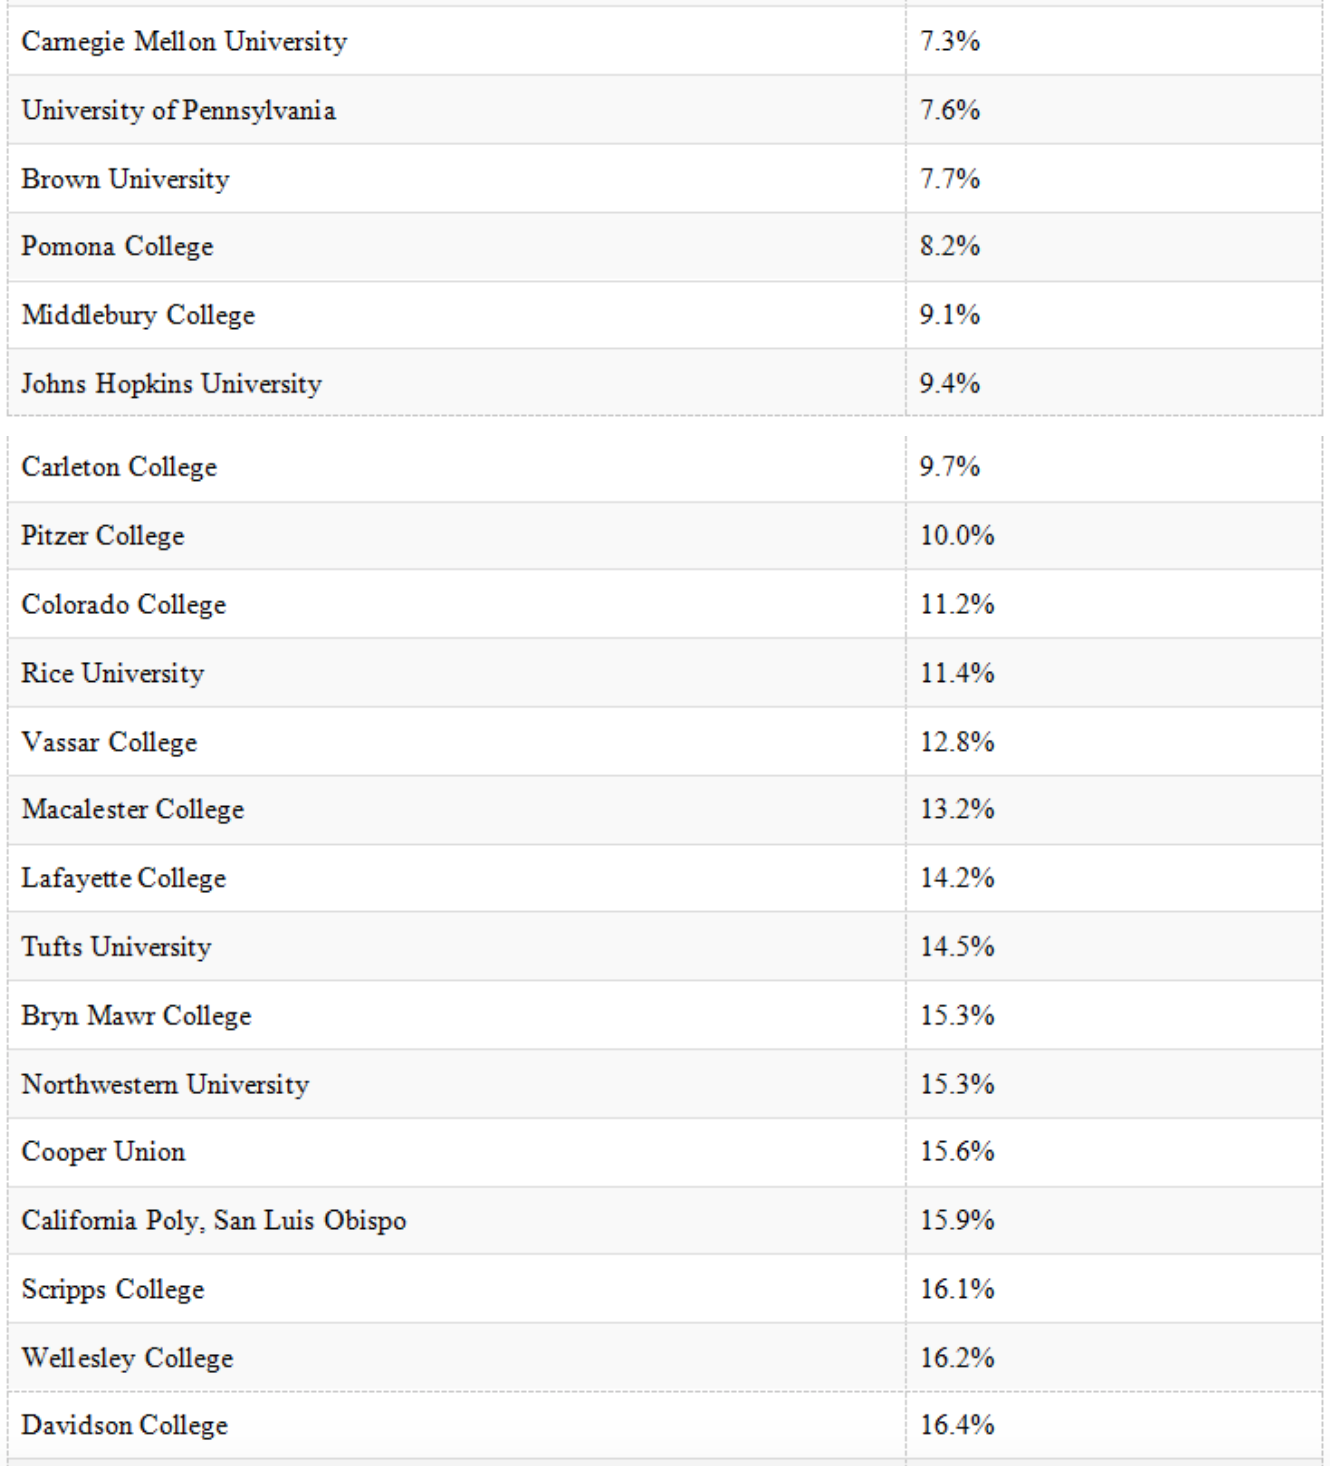Click the Brown University table entry
The height and width of the screenshot is (1466, 1330).
(125, 179)
